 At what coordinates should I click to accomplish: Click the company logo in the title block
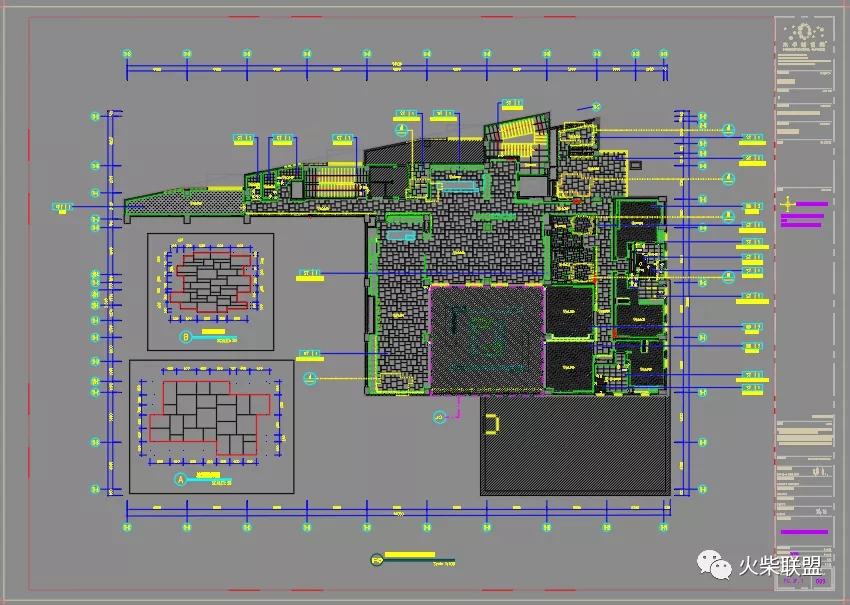[x=804, y=36]
